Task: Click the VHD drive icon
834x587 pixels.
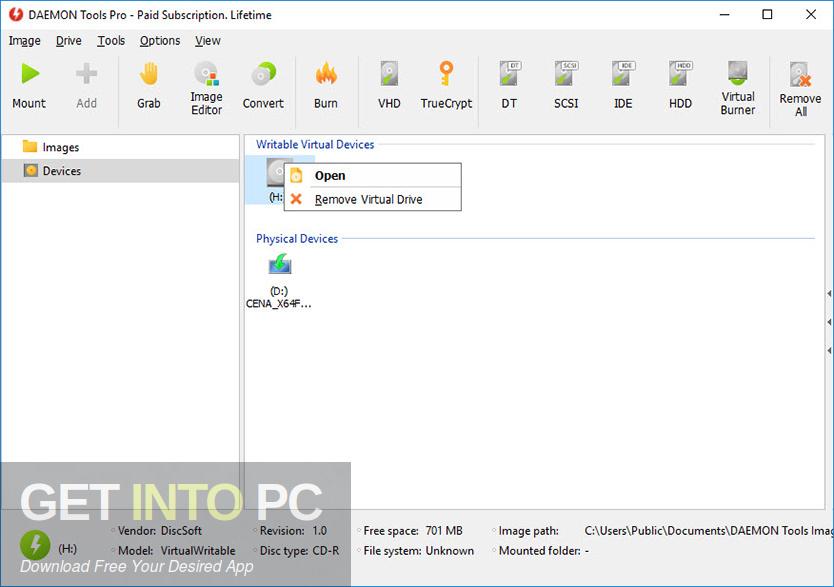Action: (x=389, y=73)
